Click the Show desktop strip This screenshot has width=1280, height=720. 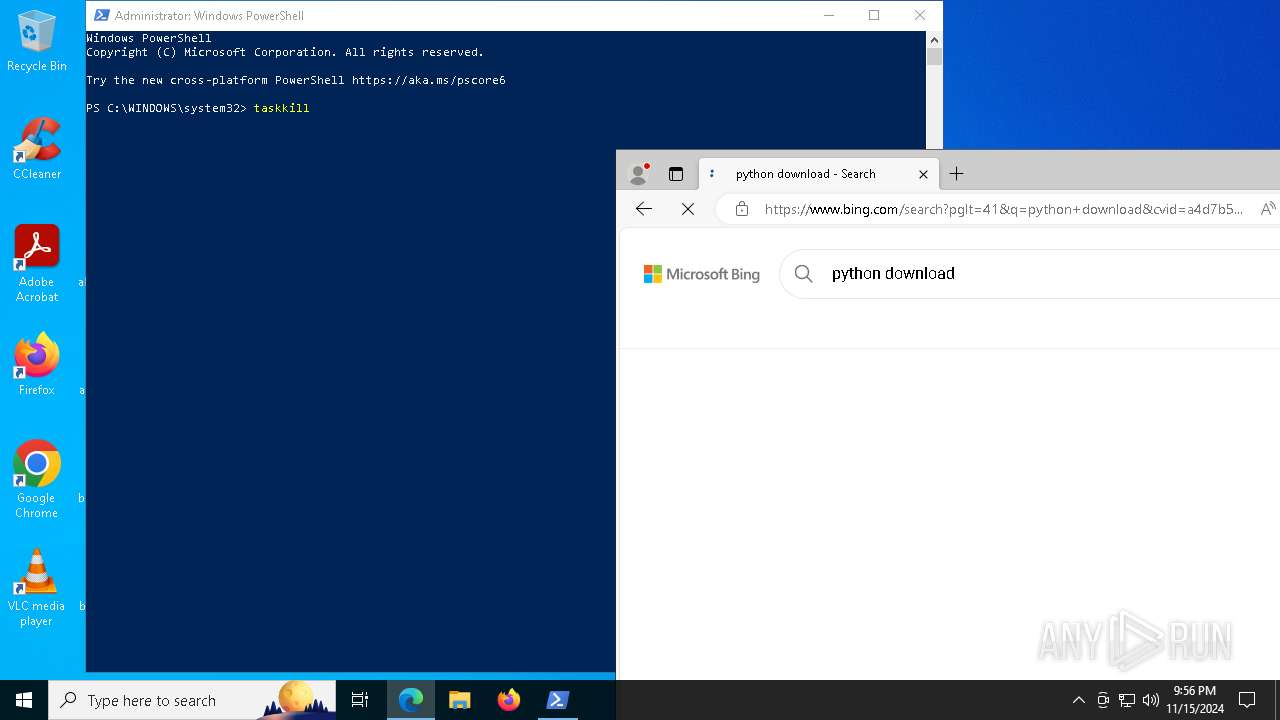pos(1277,700)
